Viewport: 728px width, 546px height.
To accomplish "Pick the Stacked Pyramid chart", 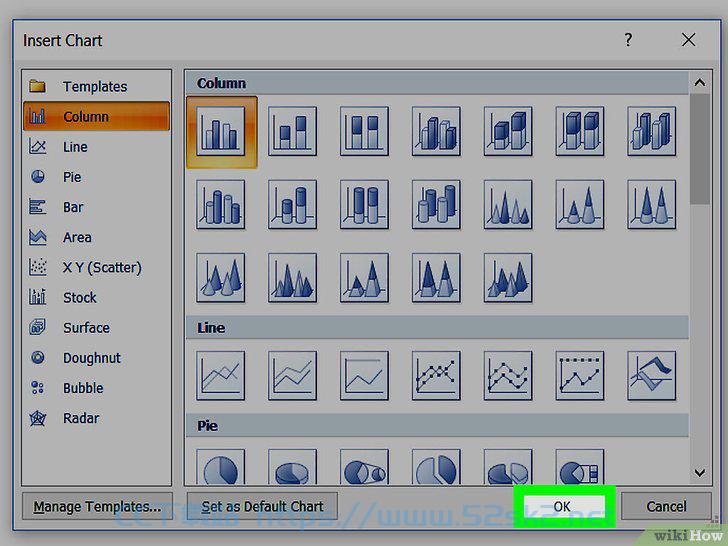I will pyautogui.click(x=364, y=278).
